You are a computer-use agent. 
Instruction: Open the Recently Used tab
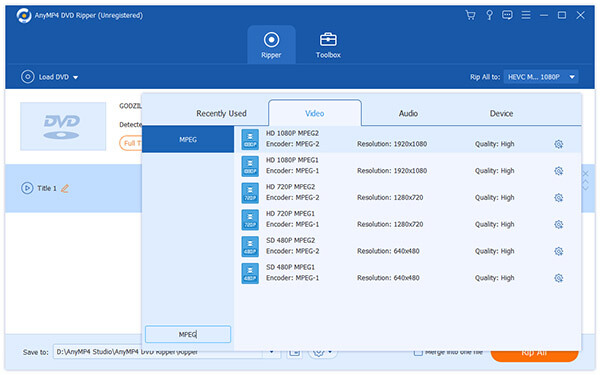(221, 114)
